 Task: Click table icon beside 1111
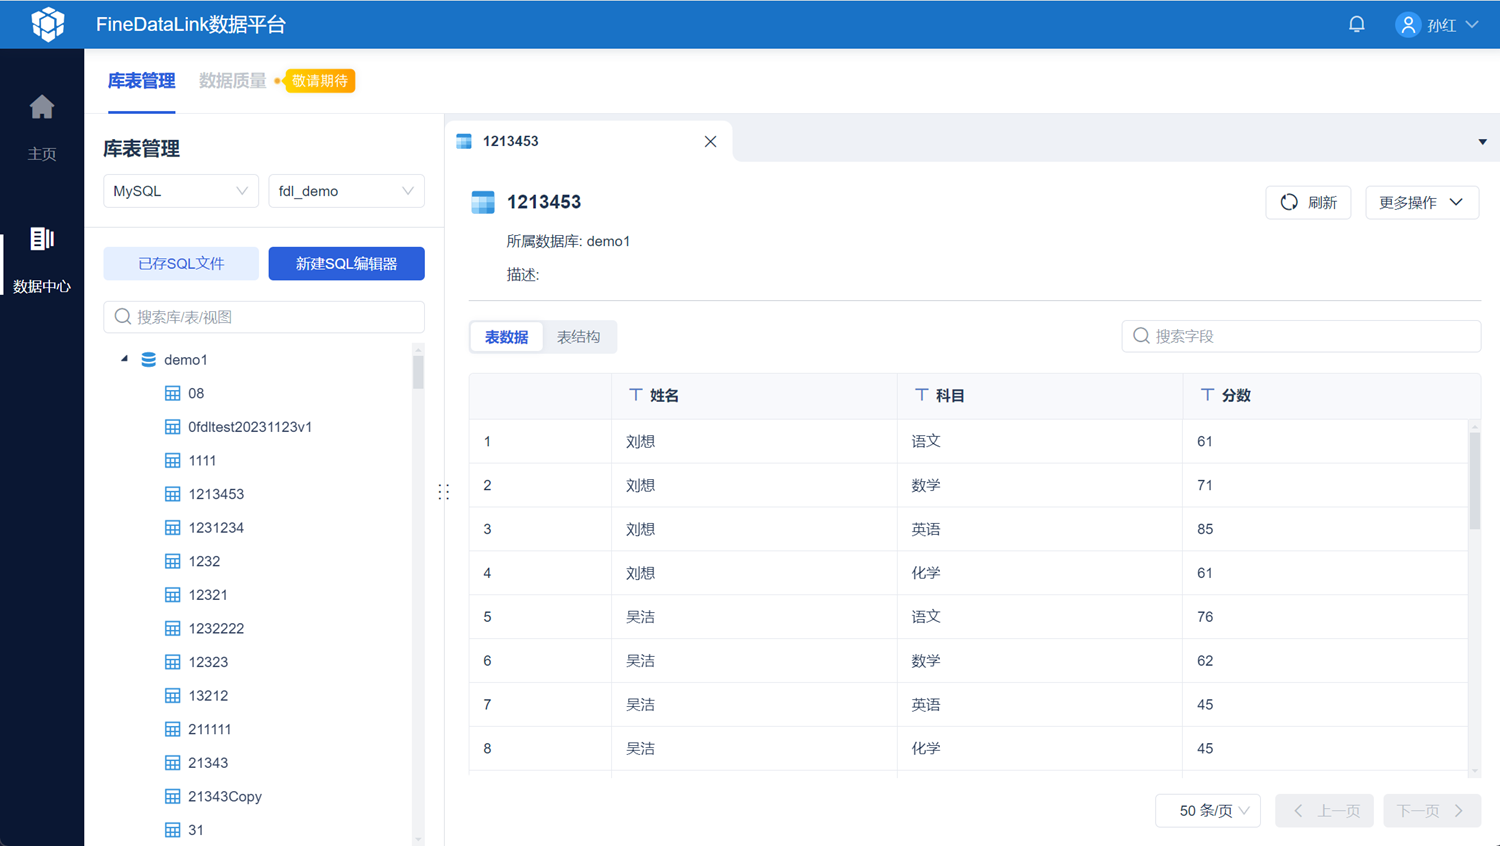[x=173, y=461]
